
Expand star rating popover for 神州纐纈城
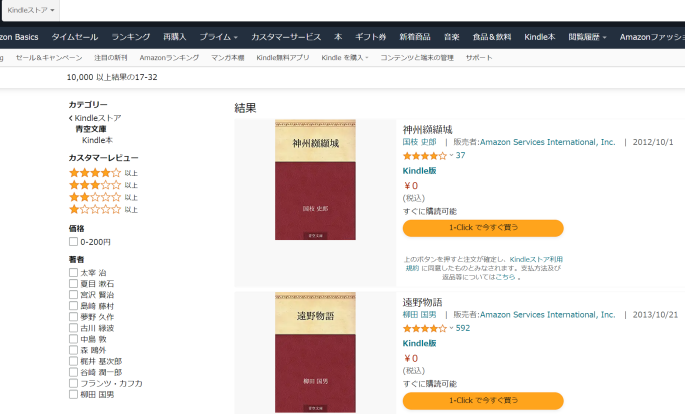[x=428, y=155]
